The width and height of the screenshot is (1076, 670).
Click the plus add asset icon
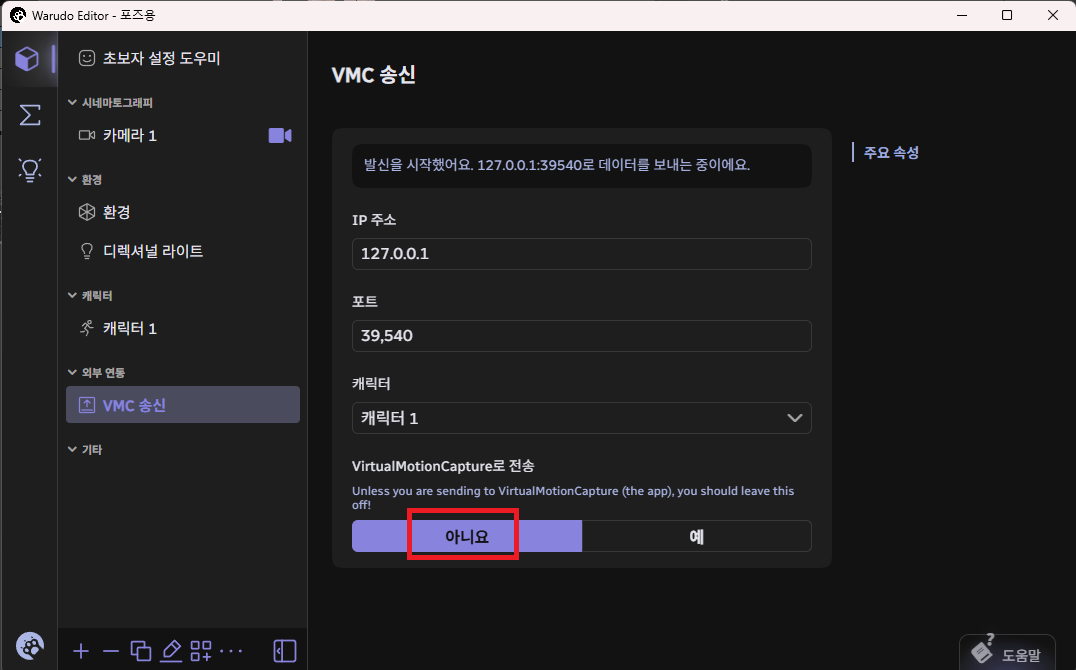click(81, 651)
